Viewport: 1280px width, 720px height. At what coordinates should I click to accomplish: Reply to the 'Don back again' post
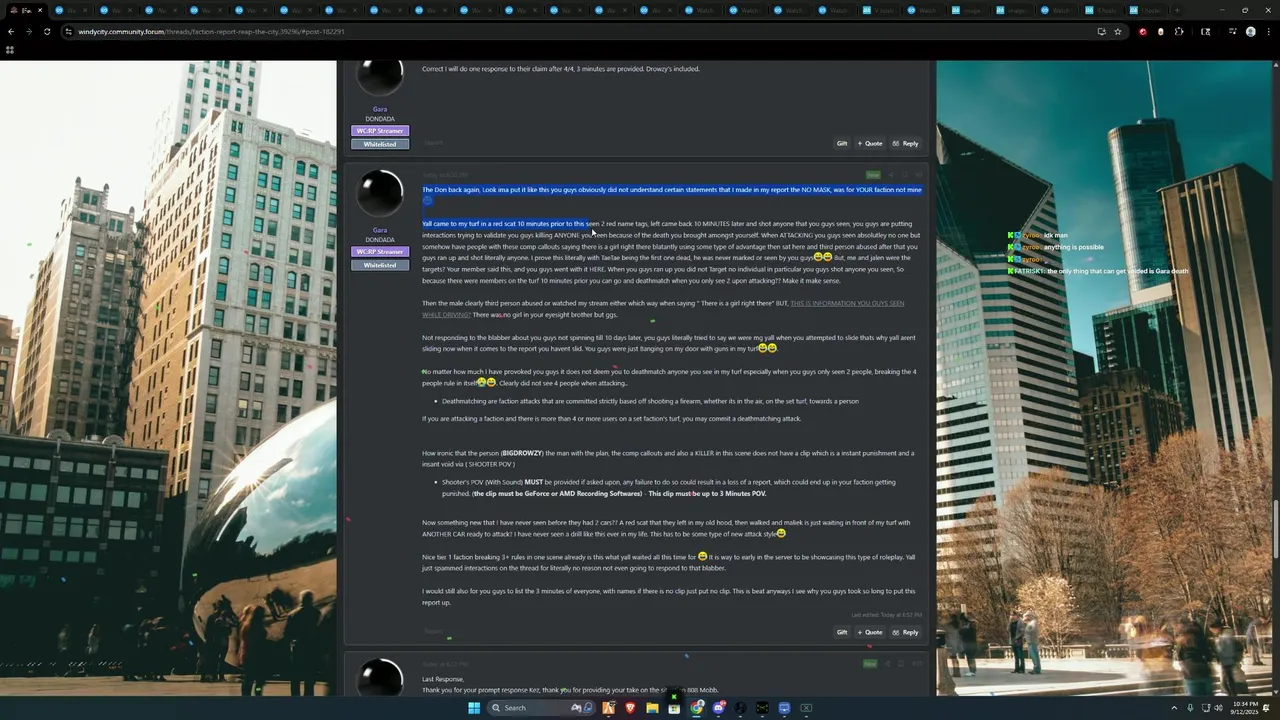(x=905, y=632)
